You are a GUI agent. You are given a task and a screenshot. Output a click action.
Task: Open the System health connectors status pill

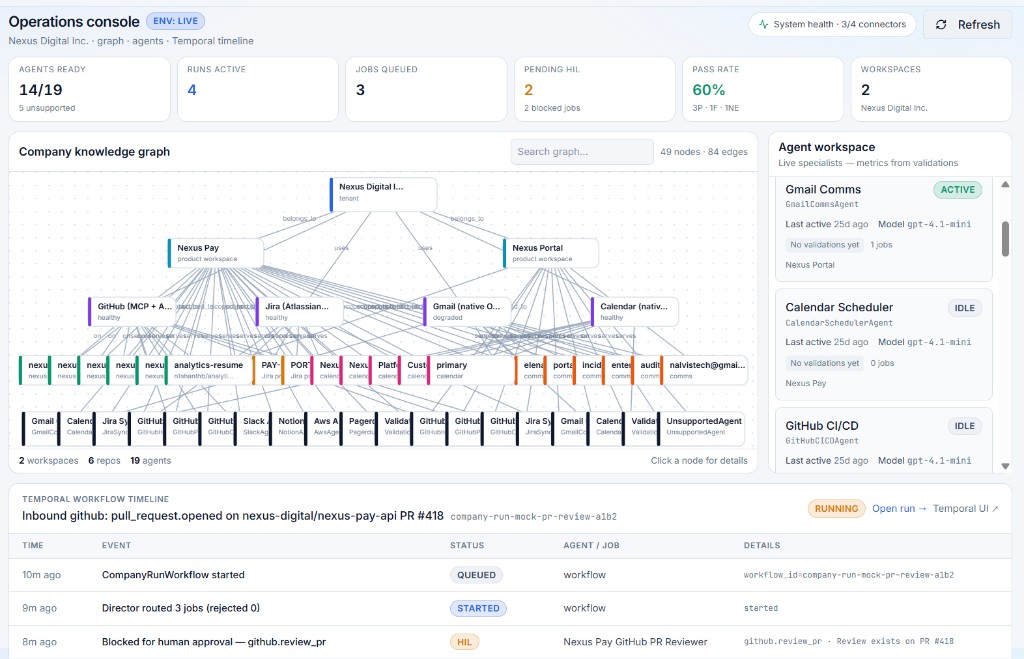(x=832, y=25)
